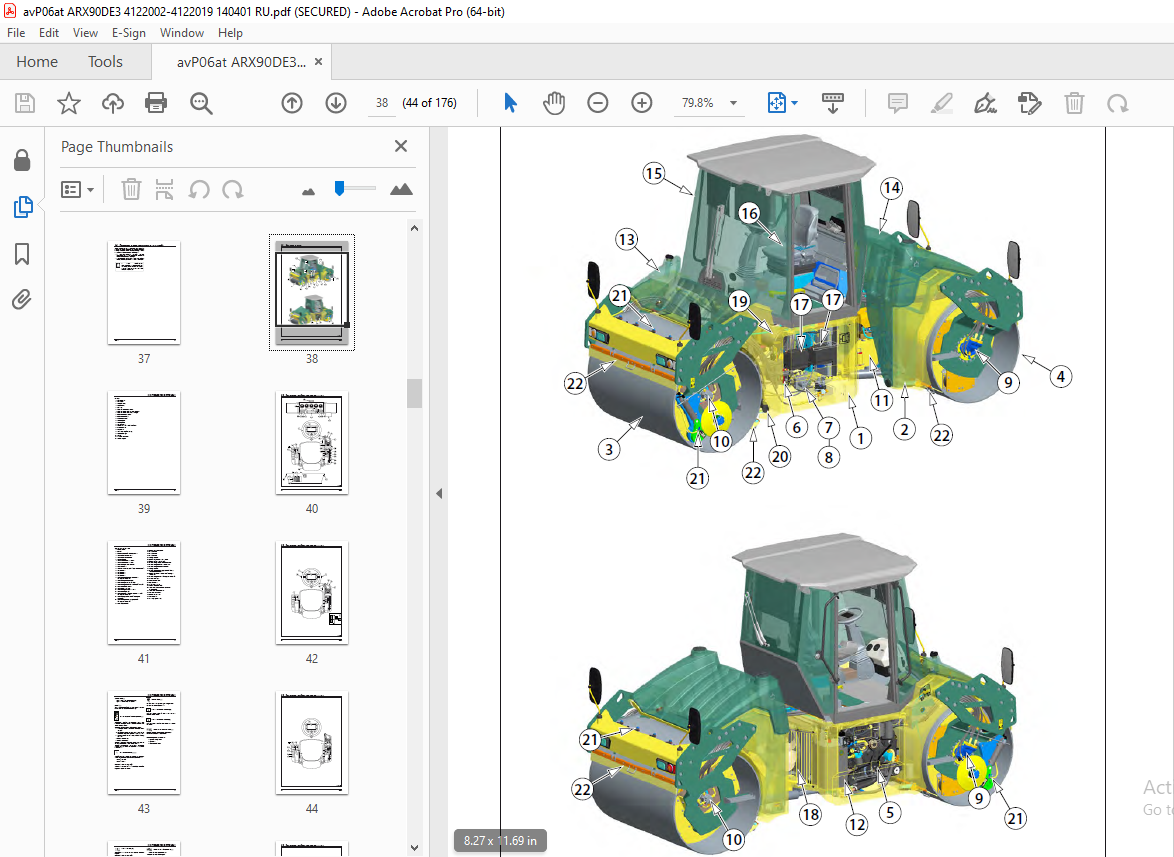Delete selected thumbnail pages

pos(131,189)
